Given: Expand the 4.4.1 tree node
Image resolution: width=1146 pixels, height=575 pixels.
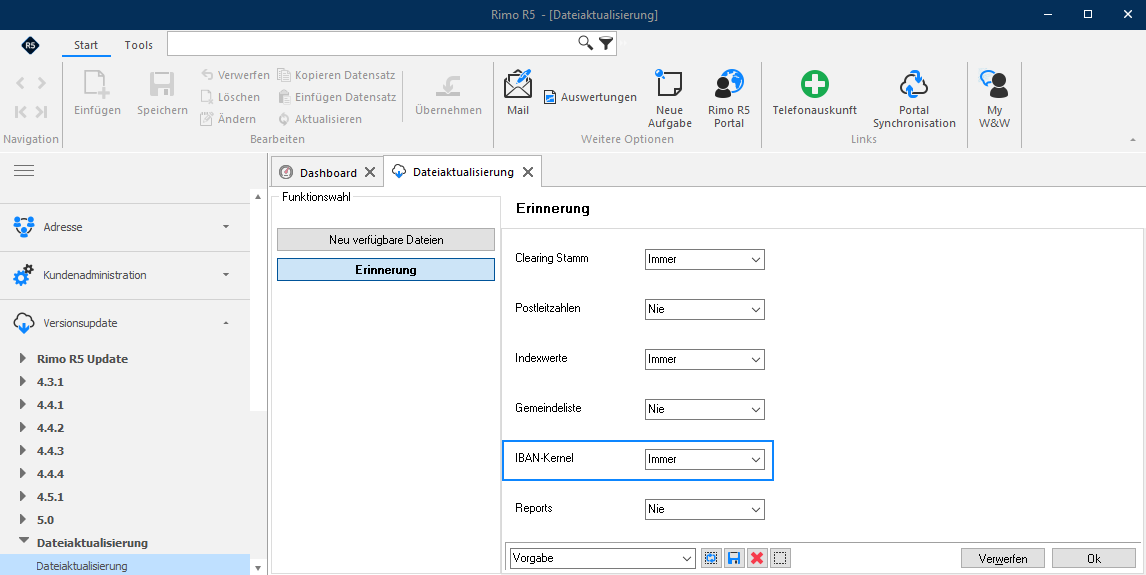Looking at the screenshot, I should point(23,405).
